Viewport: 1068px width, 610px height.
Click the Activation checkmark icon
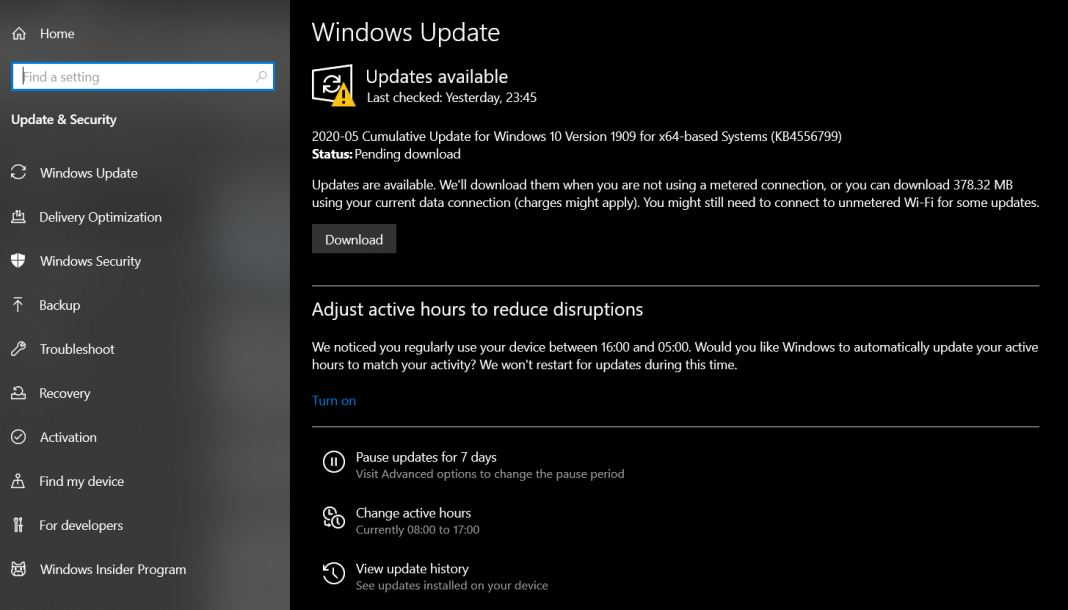(18, 437)
